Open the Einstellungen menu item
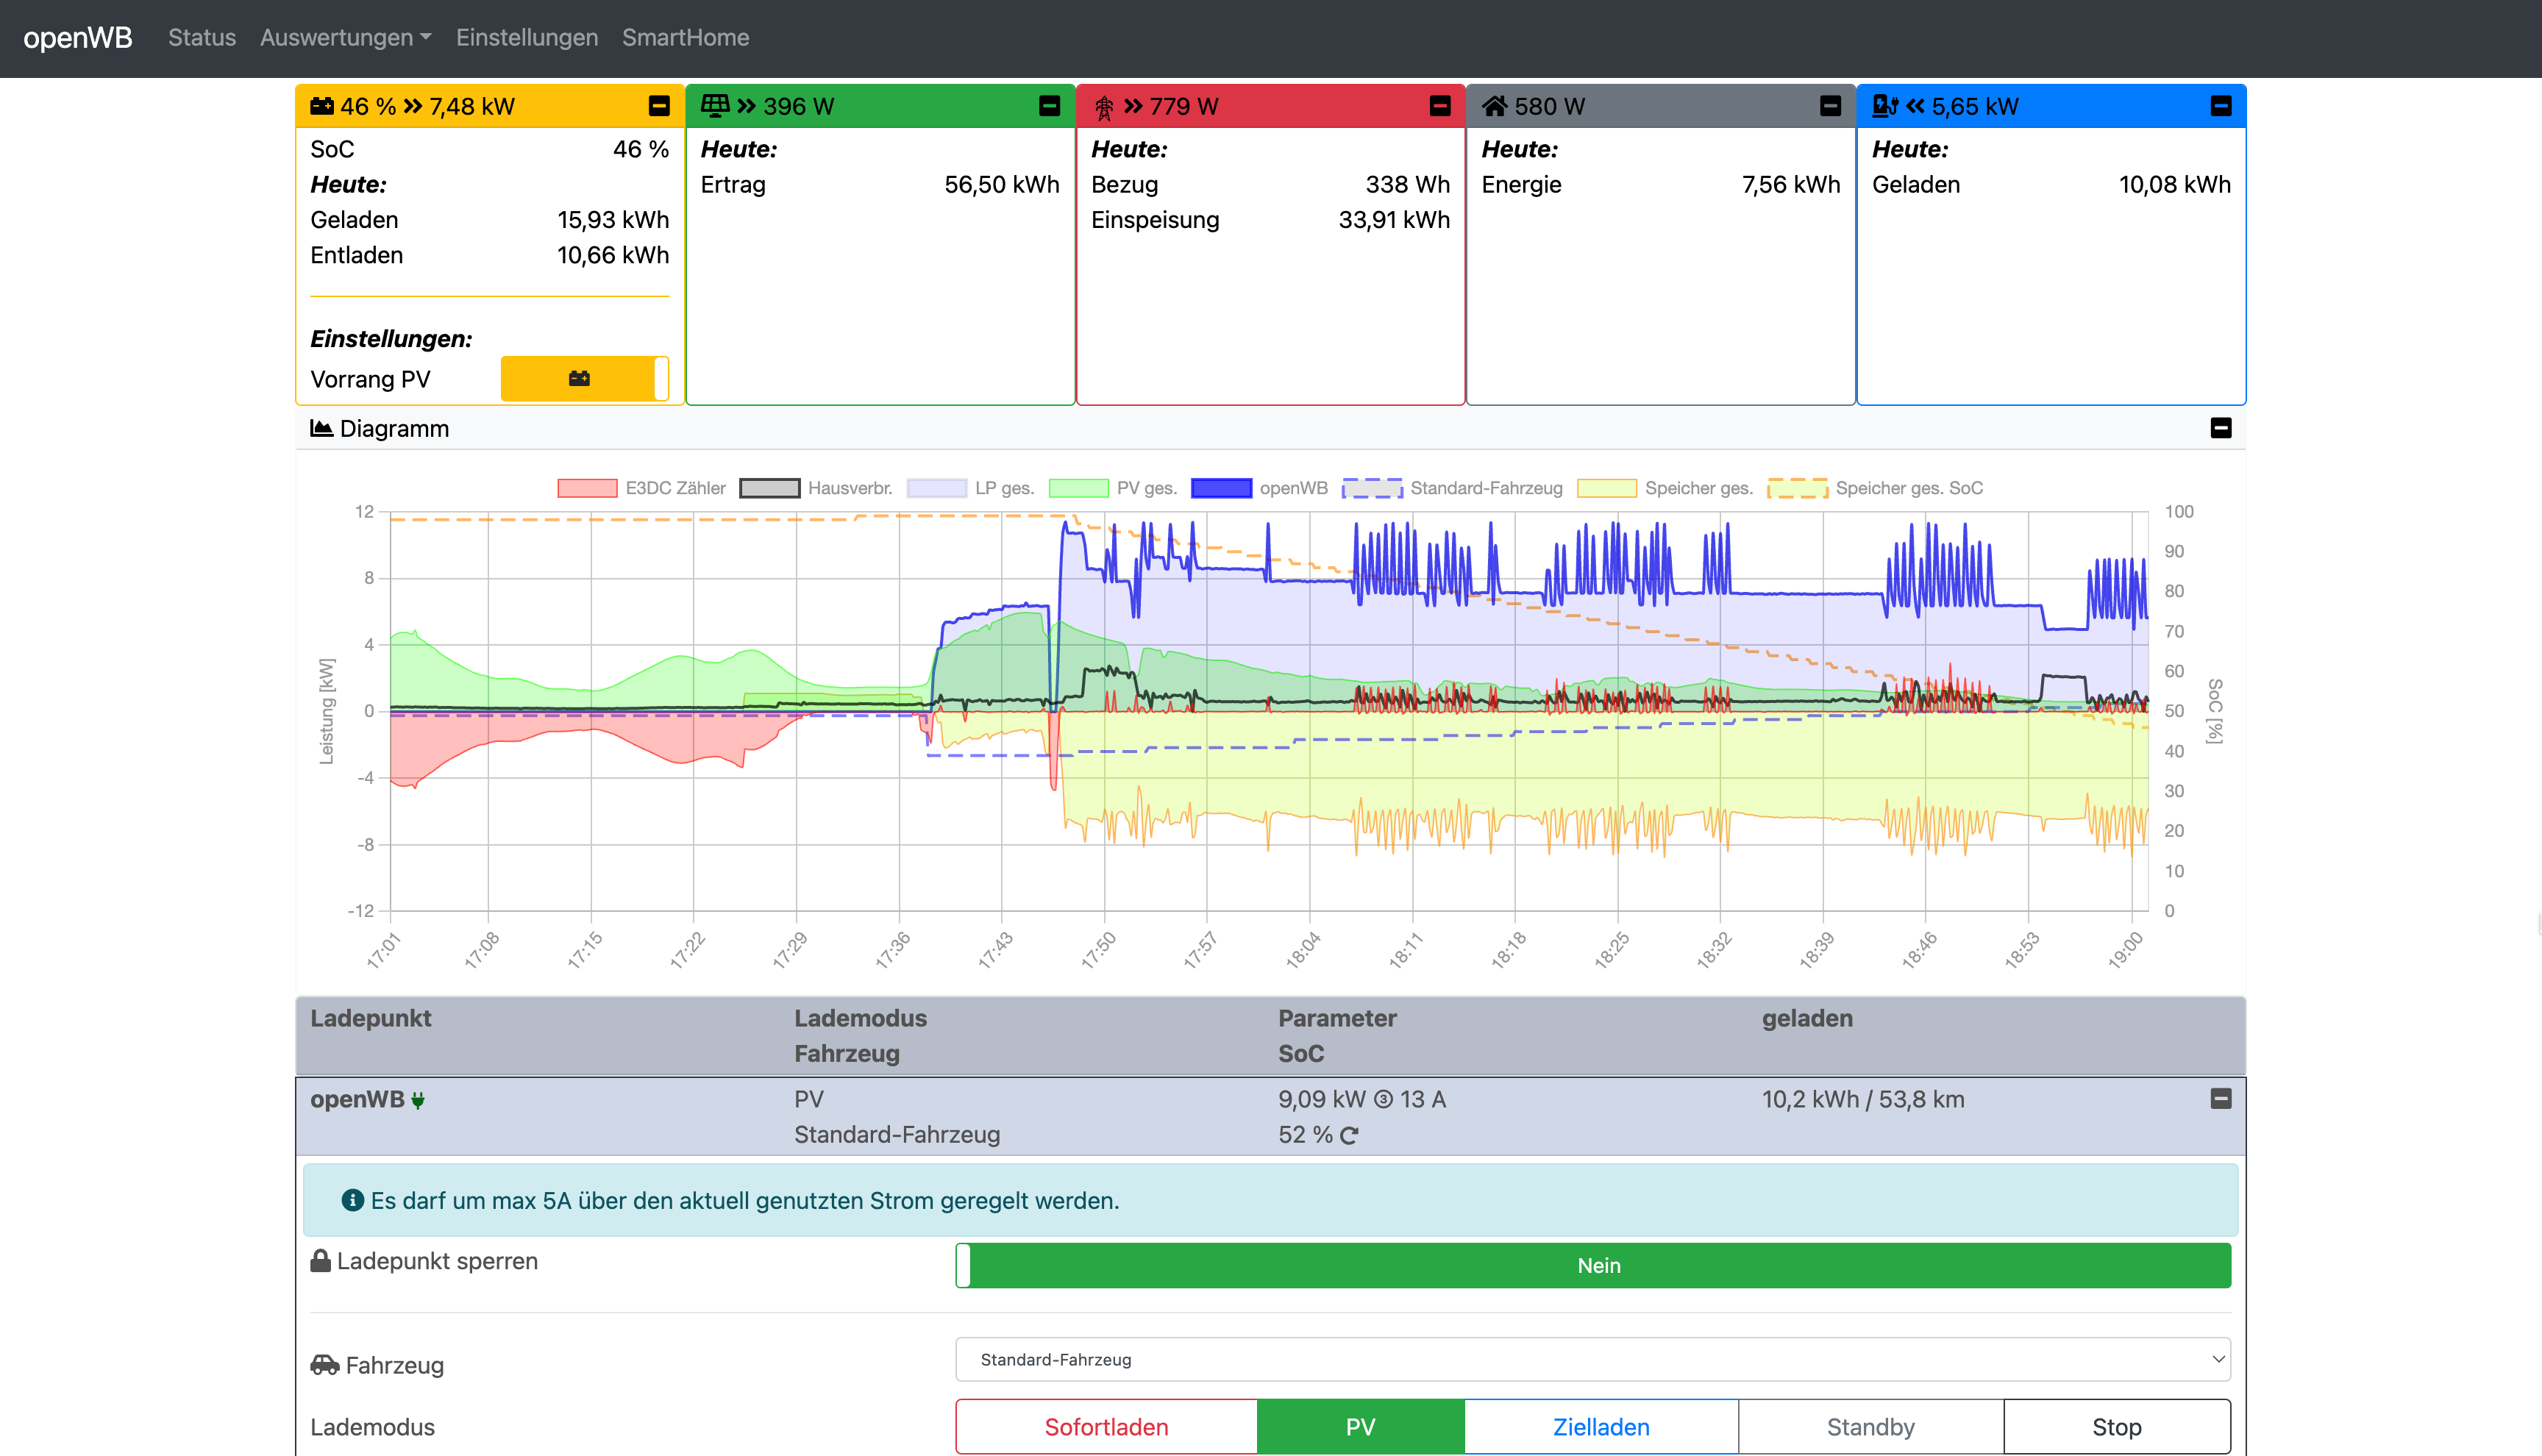Image resolution: width=2542 pixels, height=1456 pixels. 527,37
